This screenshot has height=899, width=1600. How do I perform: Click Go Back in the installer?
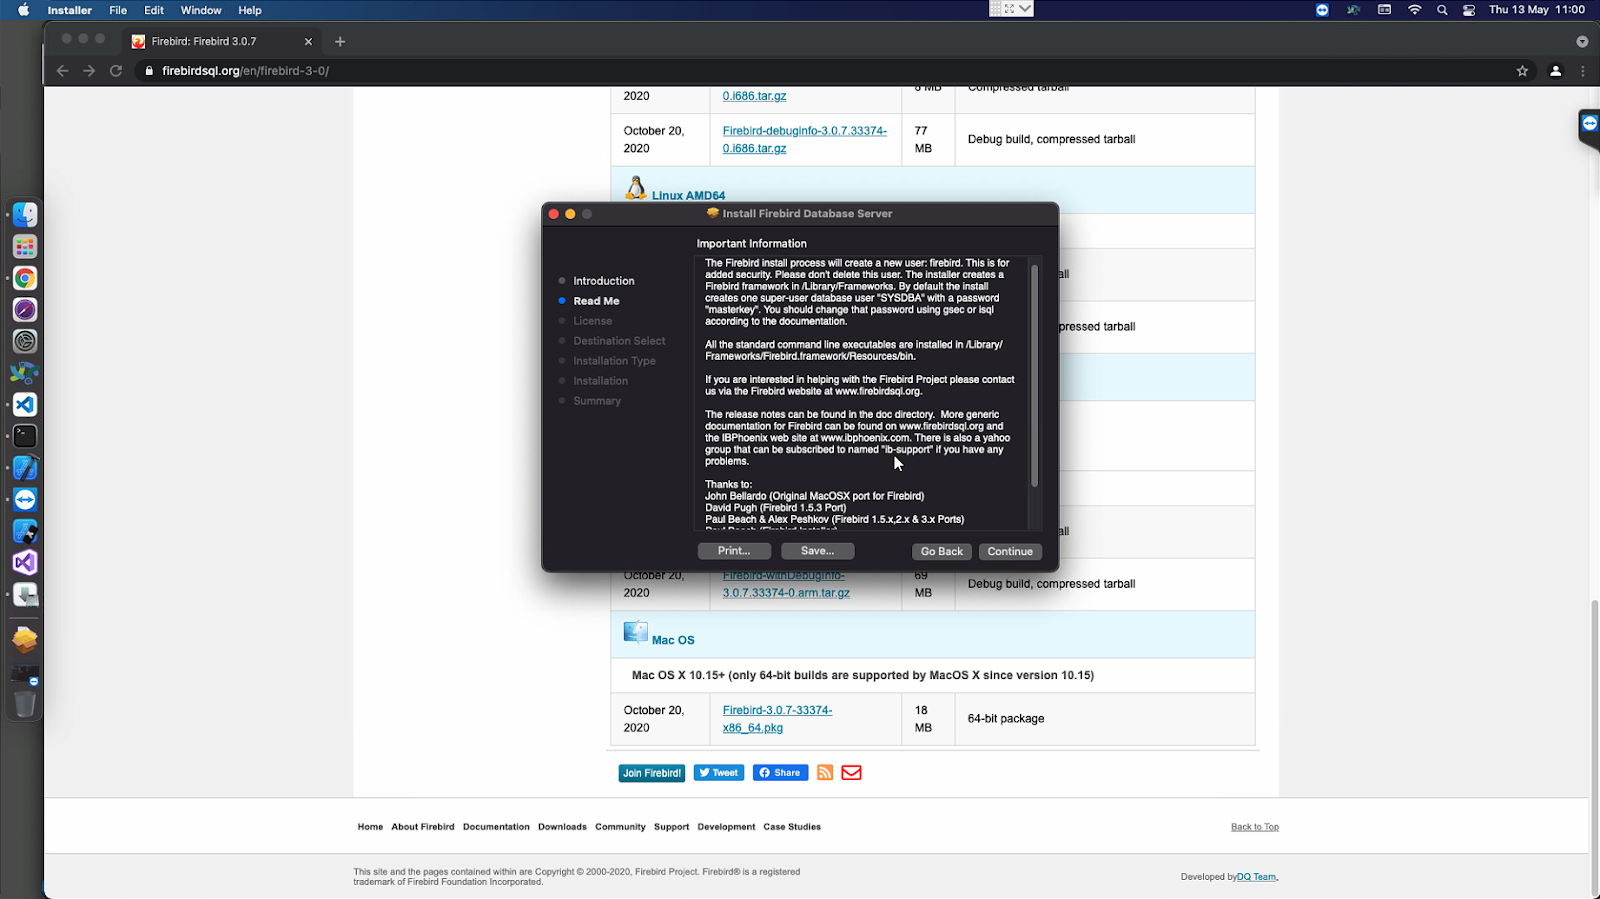click(942, 551)
